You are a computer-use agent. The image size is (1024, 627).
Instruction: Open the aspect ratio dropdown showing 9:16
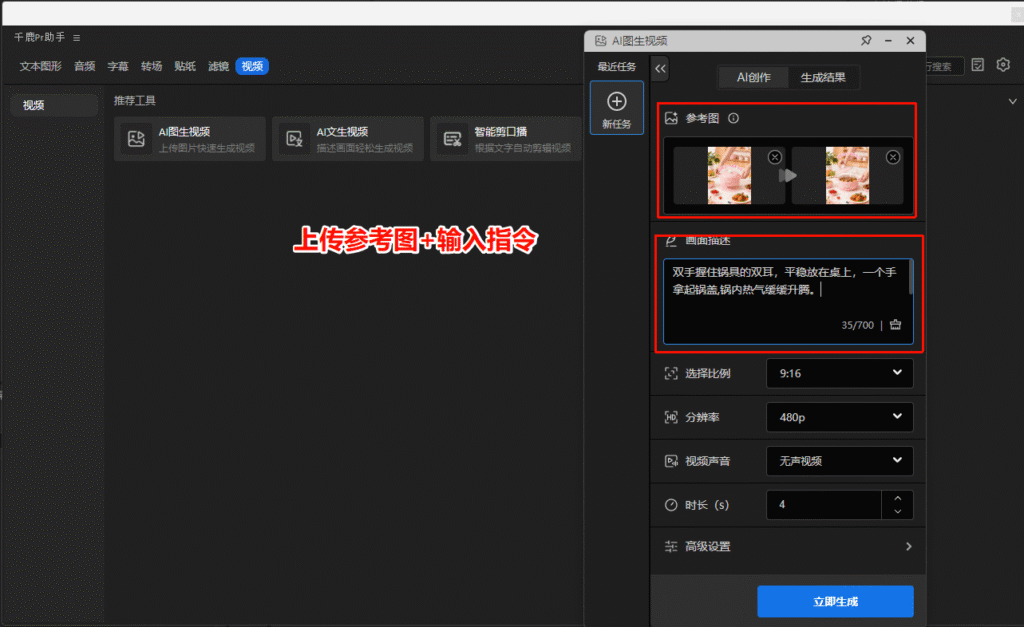tap(839, 373)
